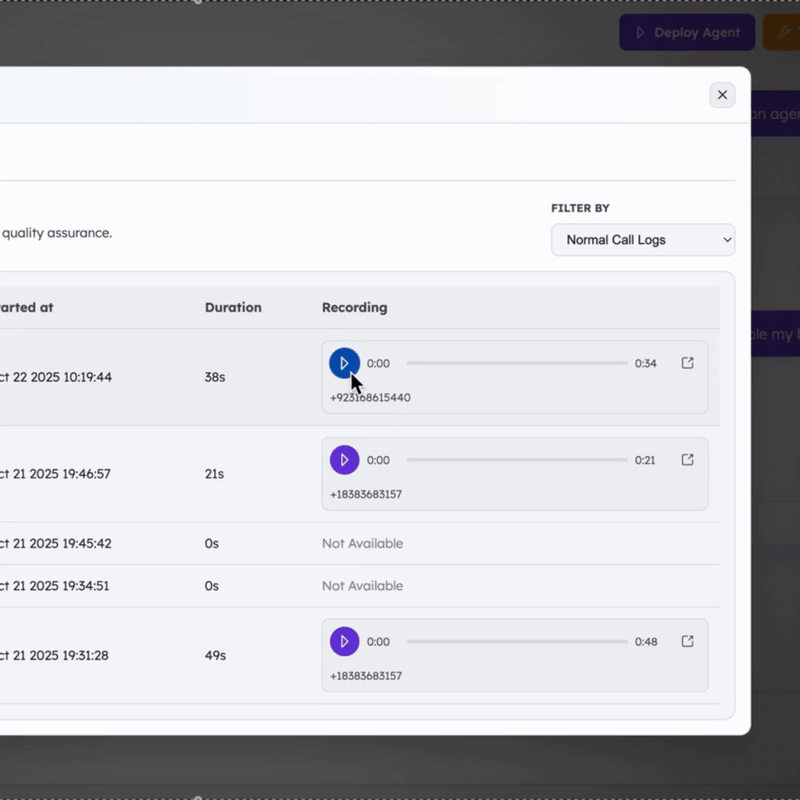
Task: Close the call logs dialog
Action: click(x=722, y=95)
